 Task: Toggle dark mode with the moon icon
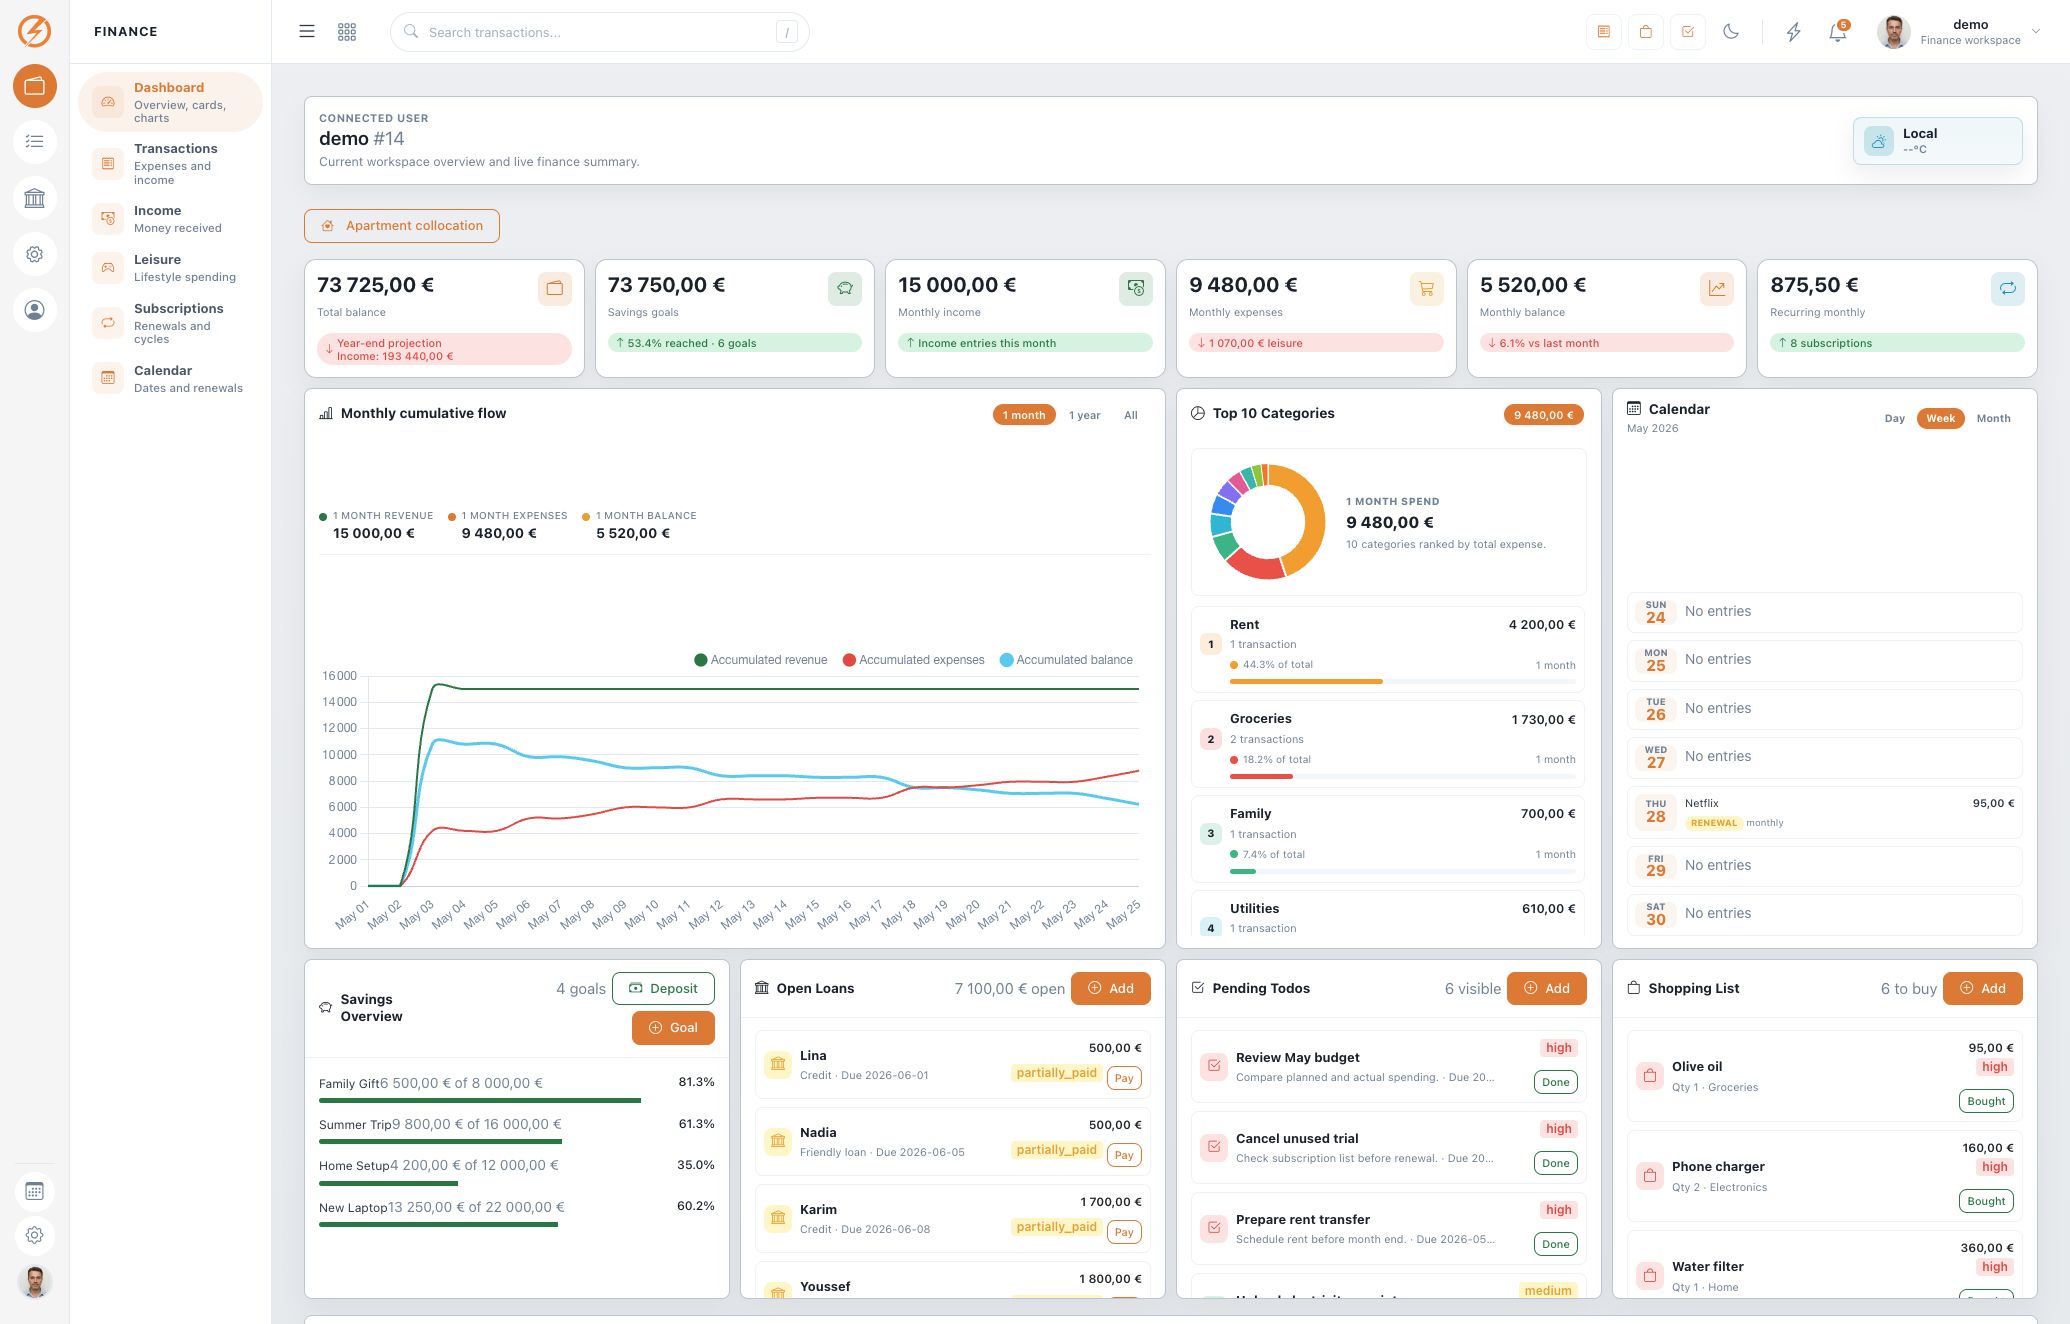[x=1731, y=32]
